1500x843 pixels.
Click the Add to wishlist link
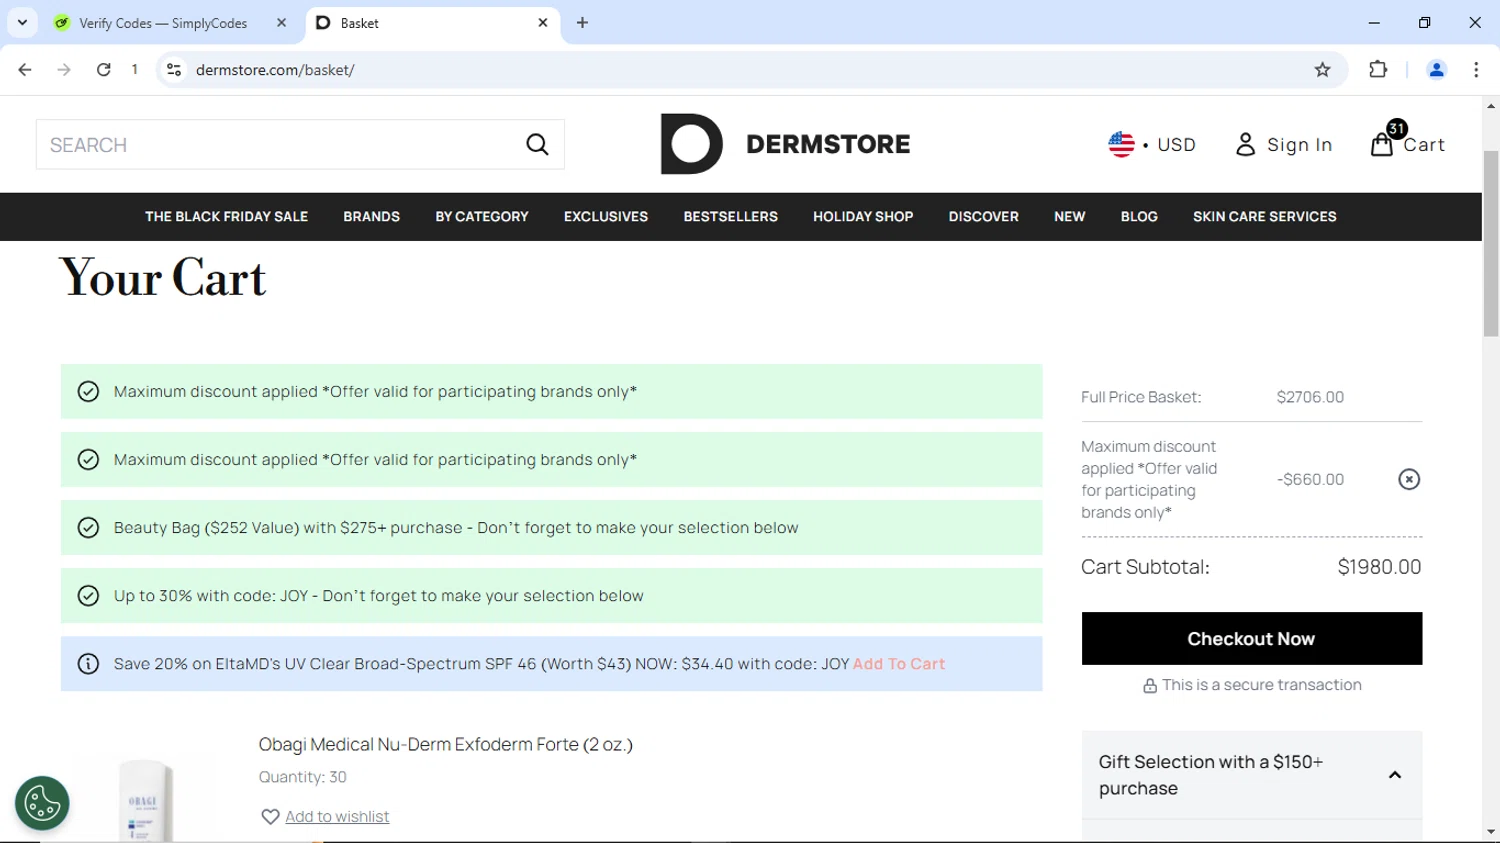[x=337, y=817]
